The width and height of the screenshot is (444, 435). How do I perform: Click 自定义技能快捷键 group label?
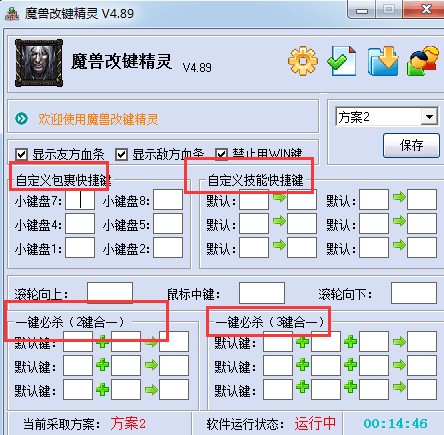click(256, 180)
